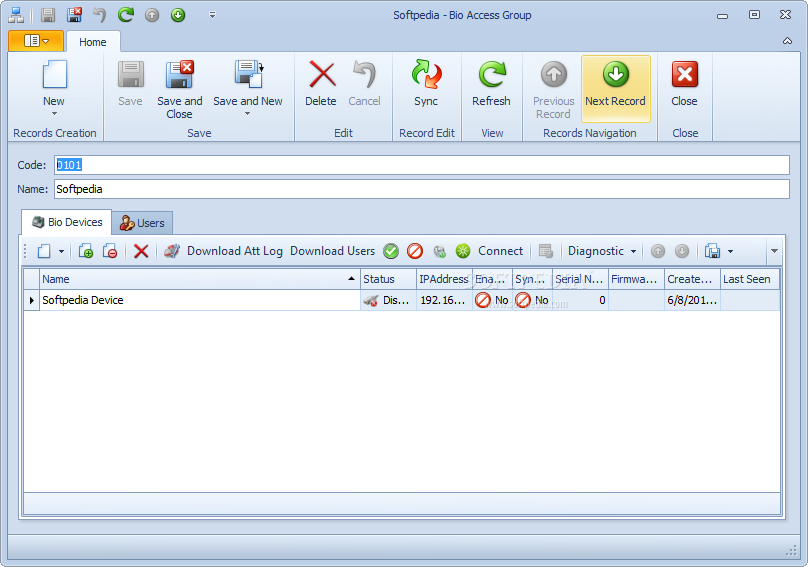Image resolution: width=808 pixels, height=567 pixels.
Task: Open the grid toolbar overflow arrow
Action: (x=774, y=251)
